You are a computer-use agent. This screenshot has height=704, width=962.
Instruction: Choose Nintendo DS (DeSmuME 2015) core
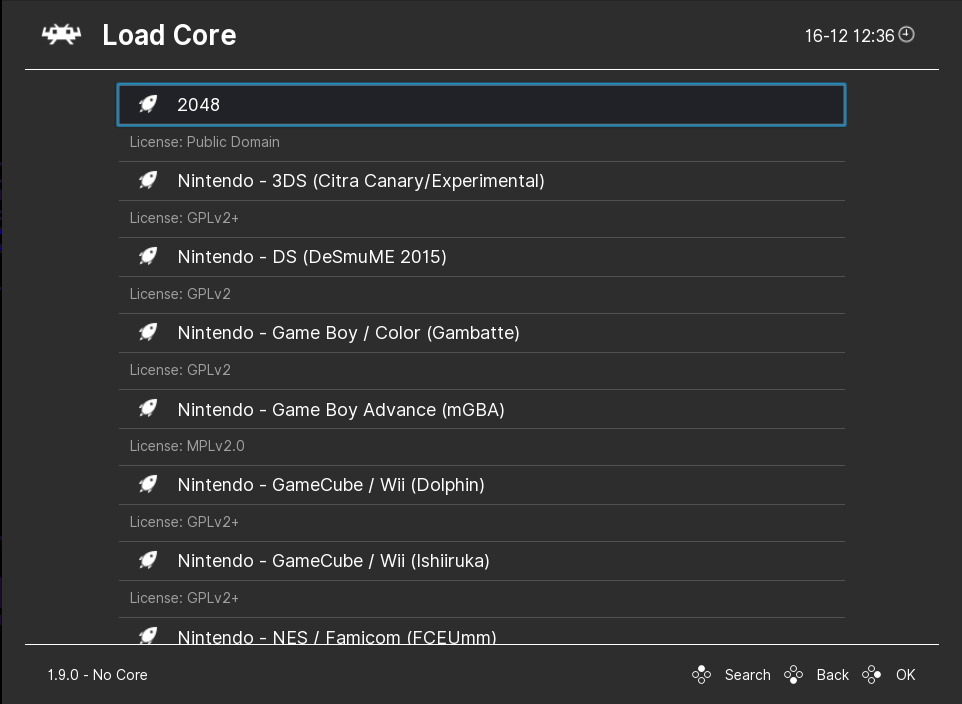pyautogui.click(x=311, y=257)
